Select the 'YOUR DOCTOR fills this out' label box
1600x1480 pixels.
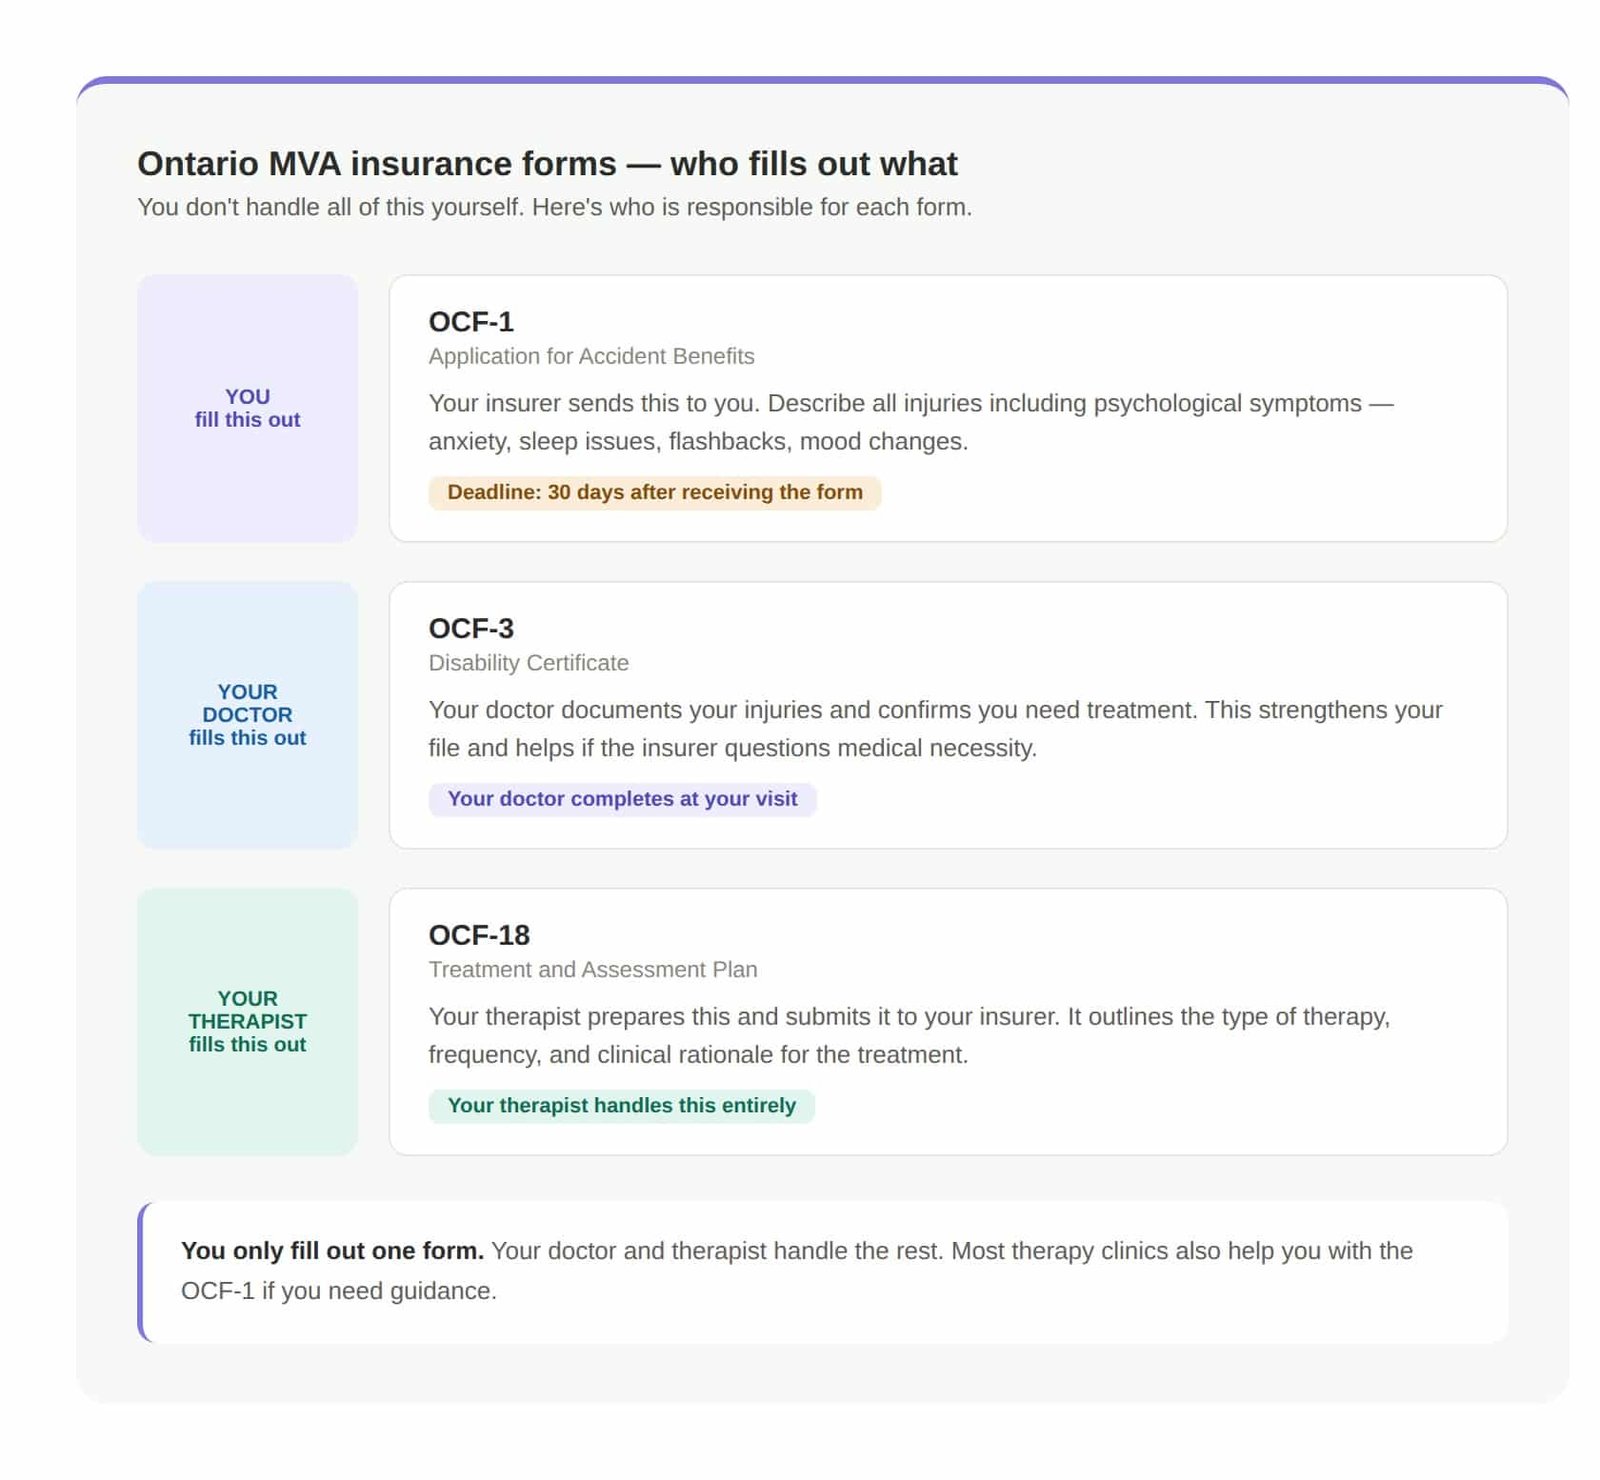coord(247,715)
